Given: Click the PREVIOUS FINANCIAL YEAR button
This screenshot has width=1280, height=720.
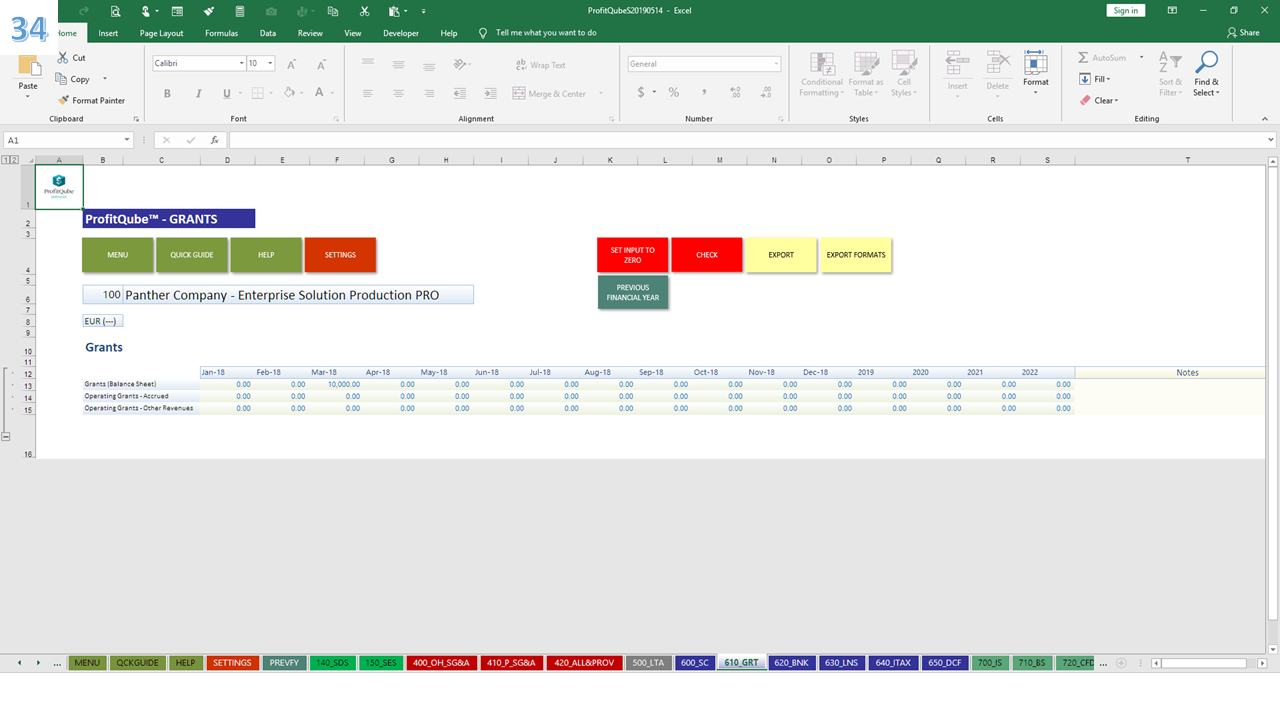Looking at the screenshot, I should (x=633, y=292).
